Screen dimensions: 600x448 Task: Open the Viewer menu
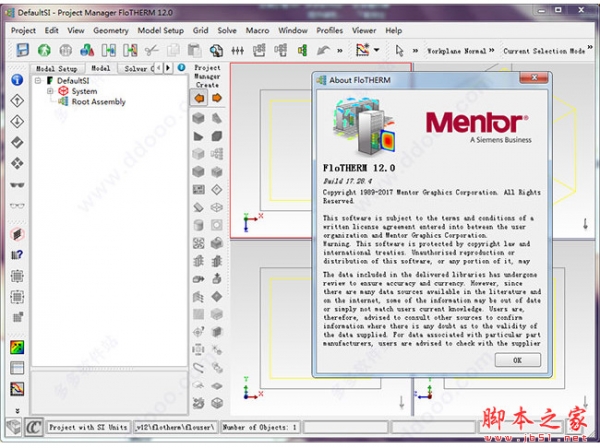(x=364, y=30)
